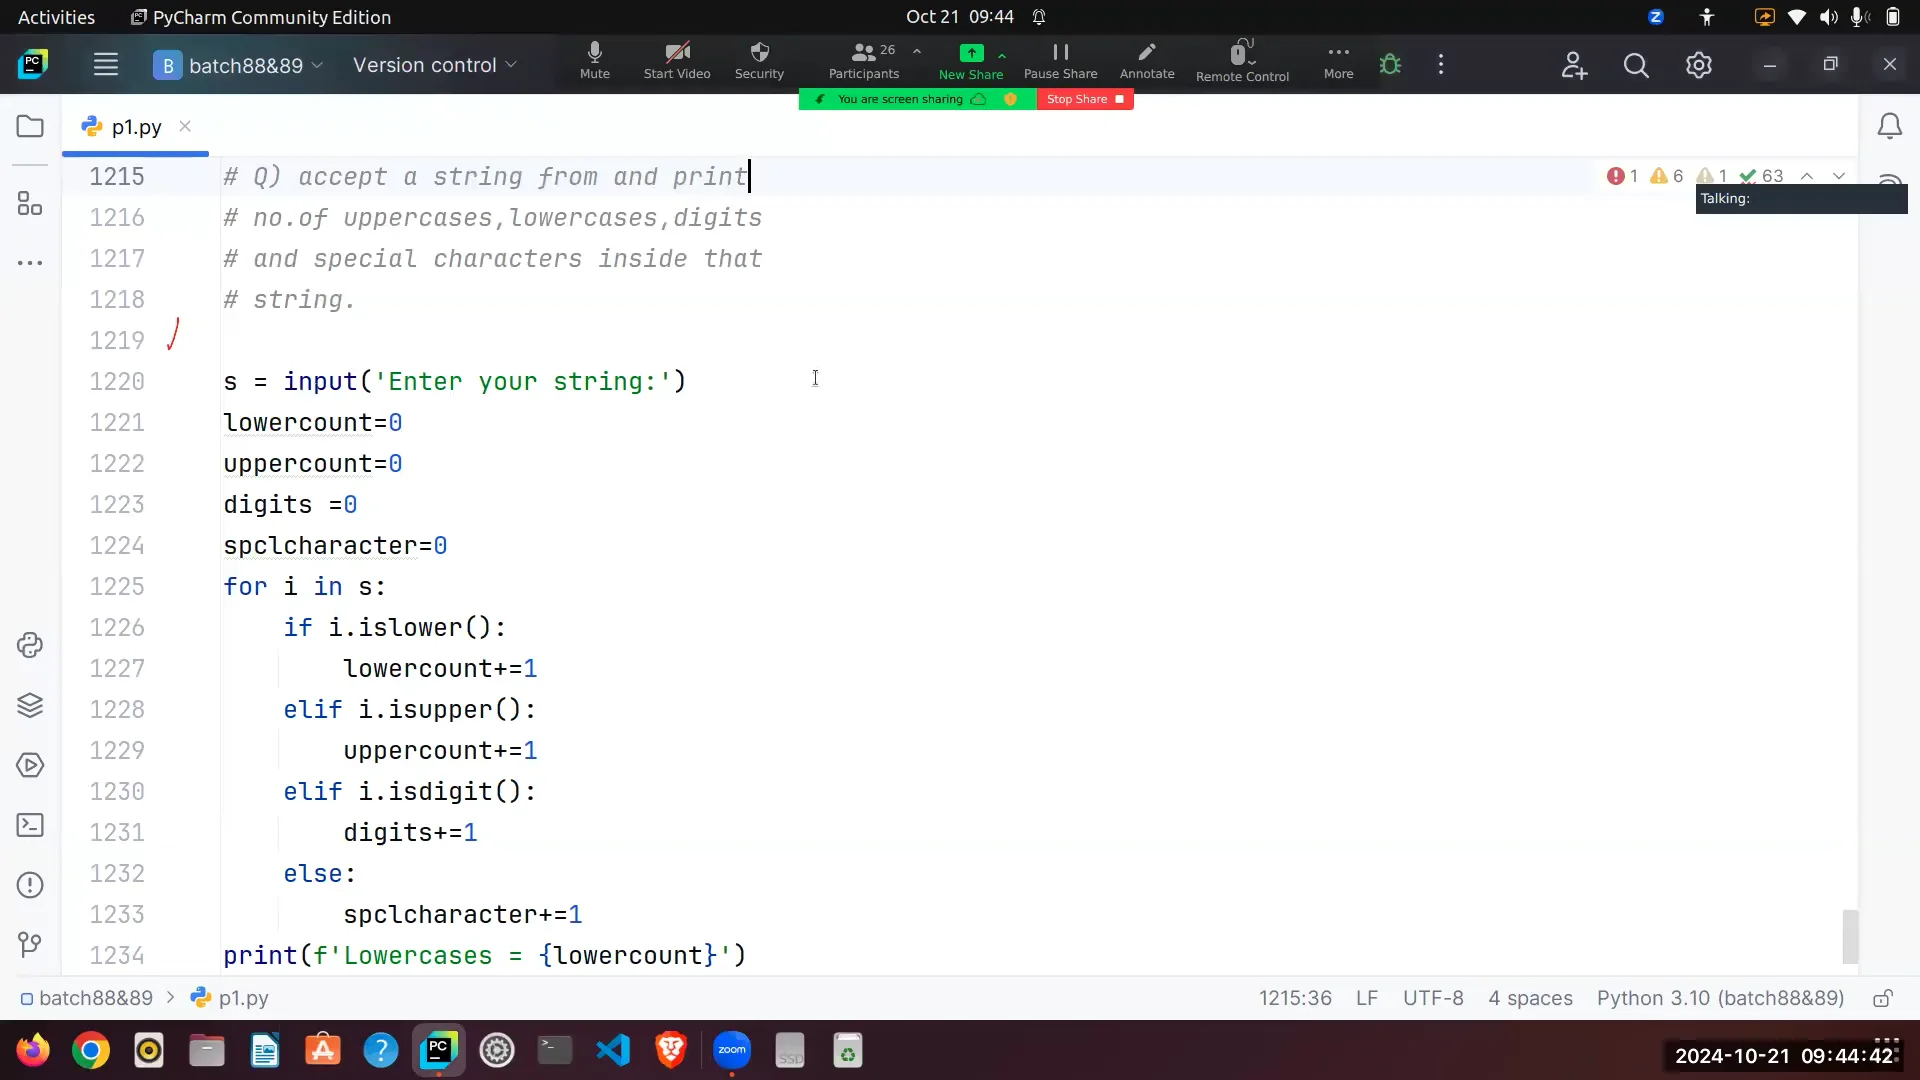
Task: Open the main hamburger menu
Action: 106,64
